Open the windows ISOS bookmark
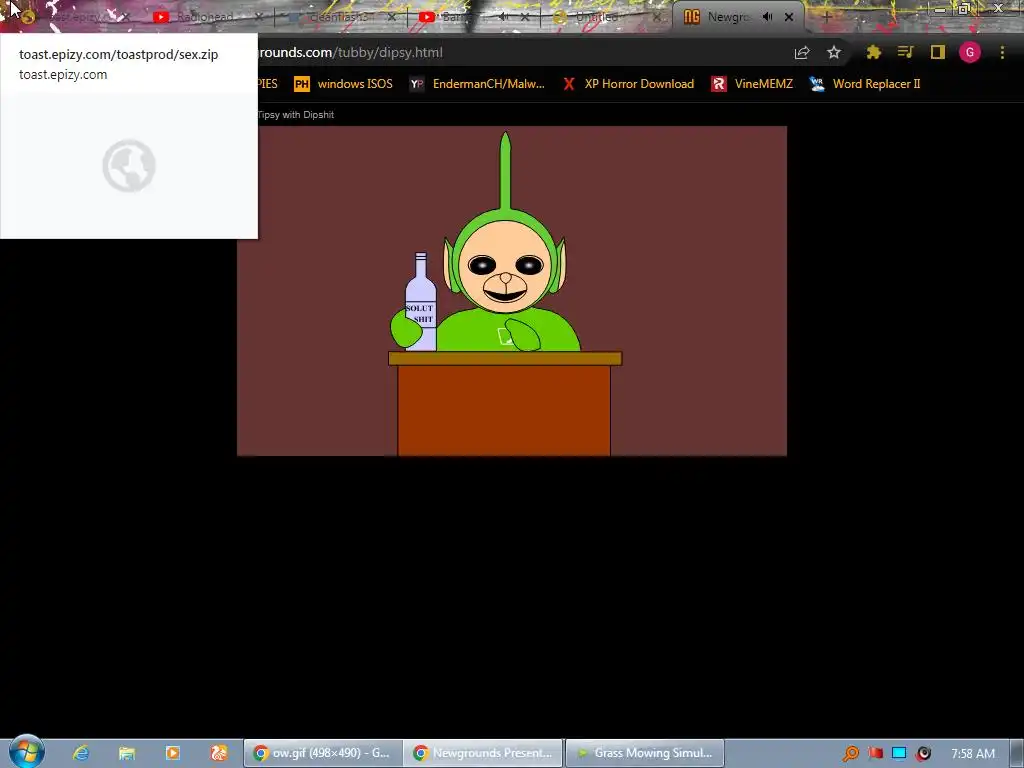Viewport: 1024px width, 768px height. click(344, 84)
